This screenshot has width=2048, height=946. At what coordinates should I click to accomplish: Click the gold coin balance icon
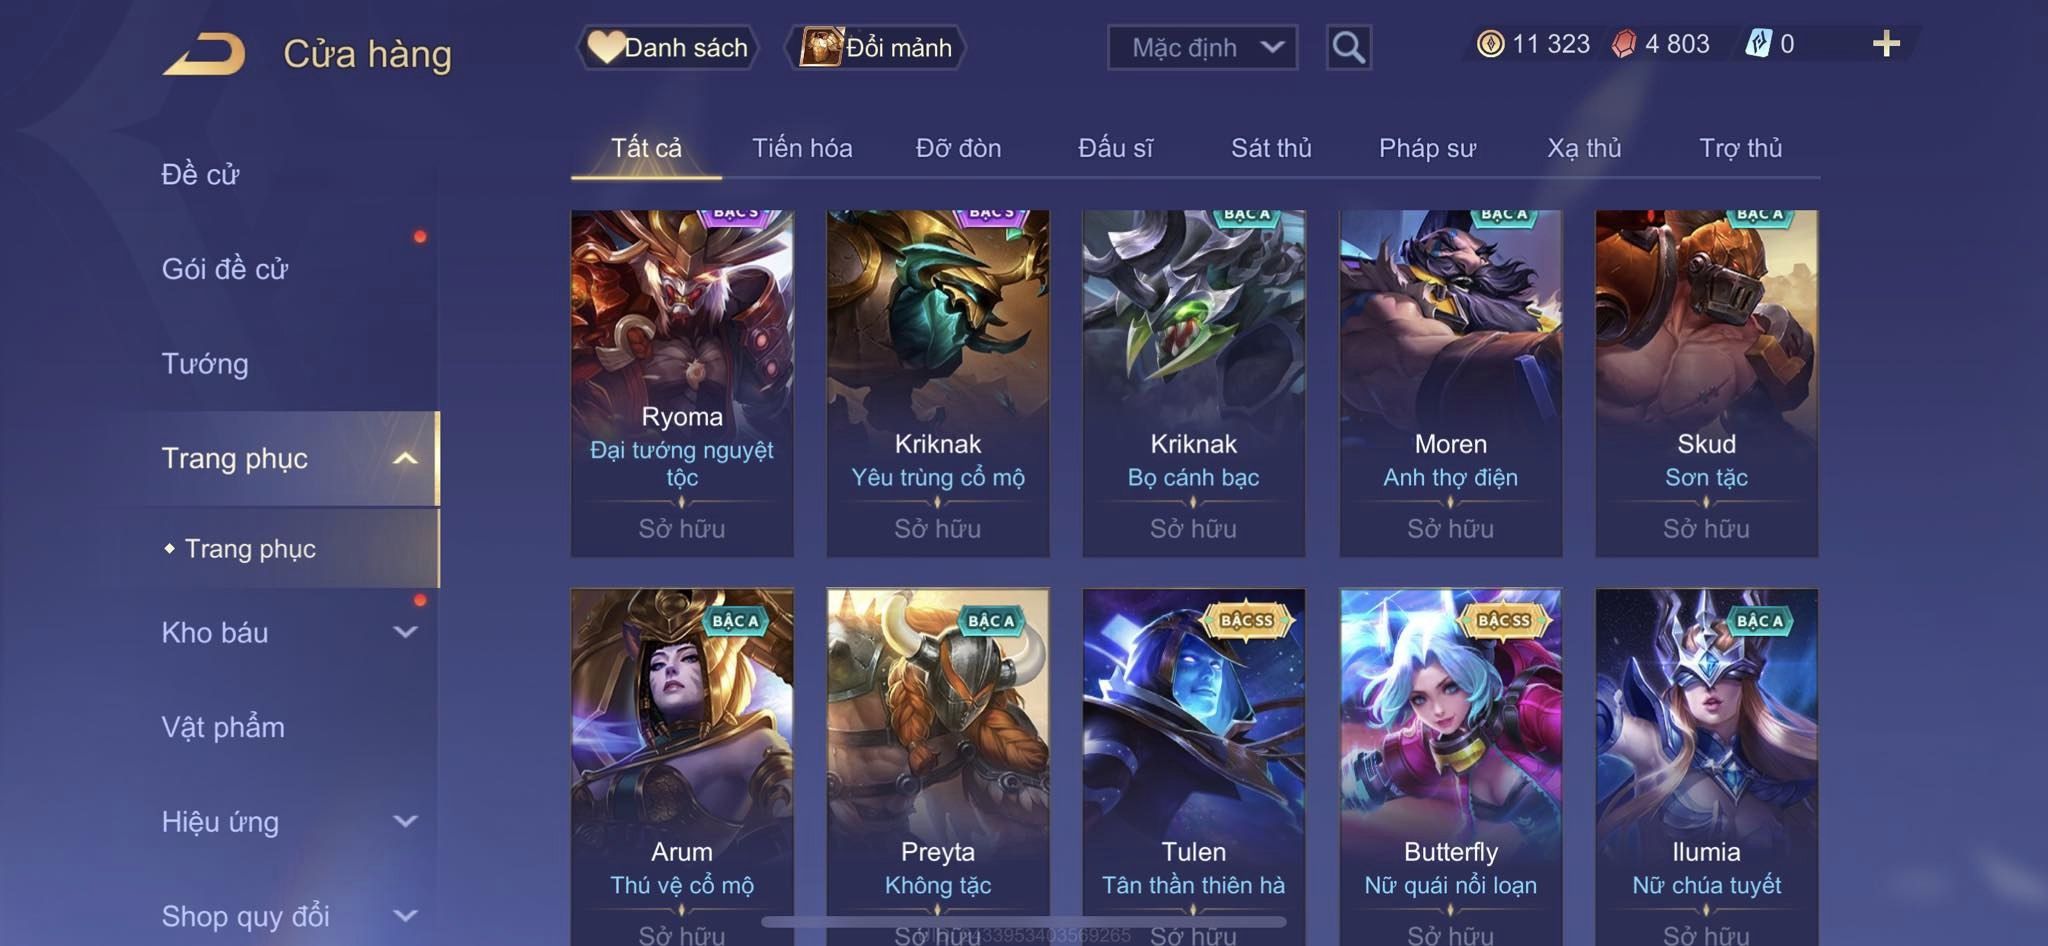pyautogui.click(x=1490, y=44)
